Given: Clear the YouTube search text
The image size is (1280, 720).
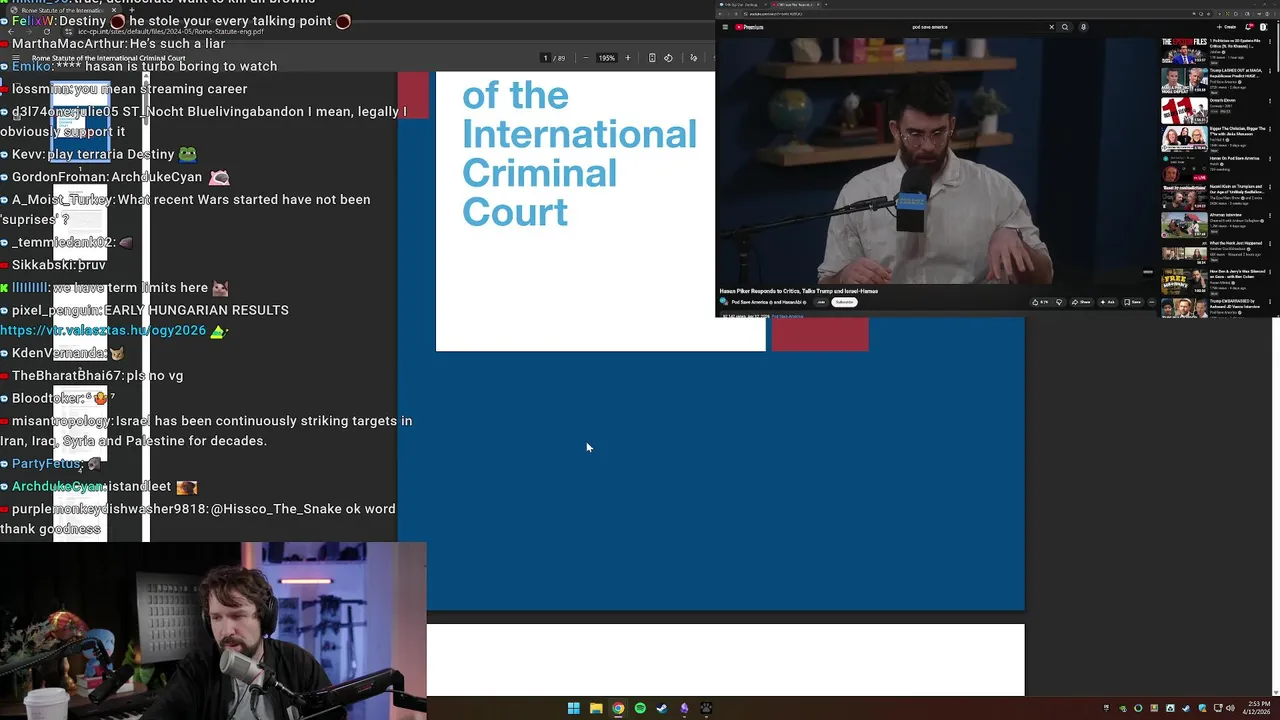Looking at the screenshot, I should tap(1051, 27).
